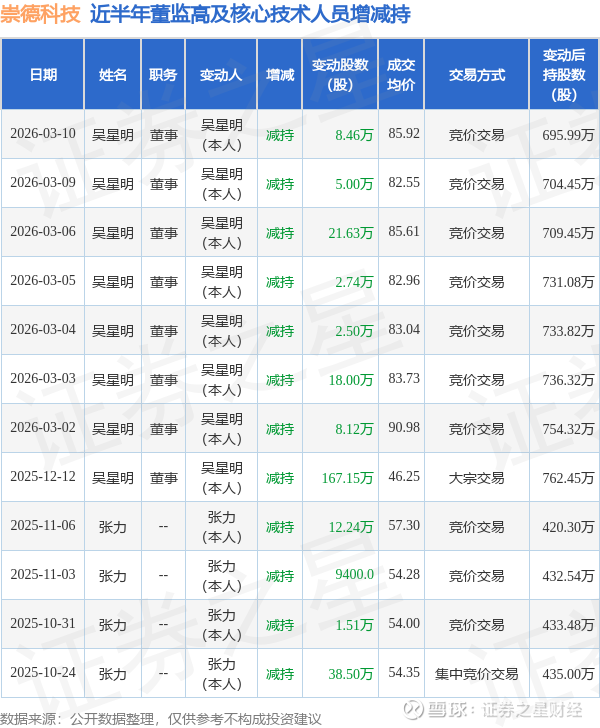This screenshot has width=600, height=728.
Task: Select the date cell 2025-12-12
Action: 43,477
